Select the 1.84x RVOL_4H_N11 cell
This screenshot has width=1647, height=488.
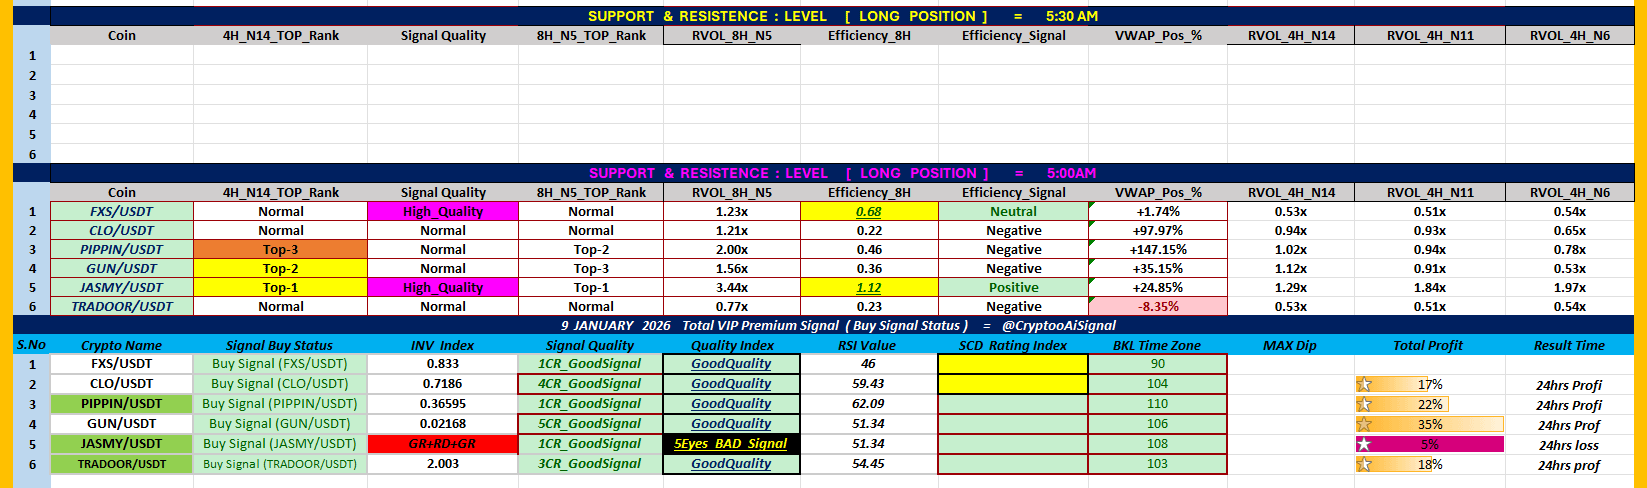pyautogui.click(x=1430, y=288)
